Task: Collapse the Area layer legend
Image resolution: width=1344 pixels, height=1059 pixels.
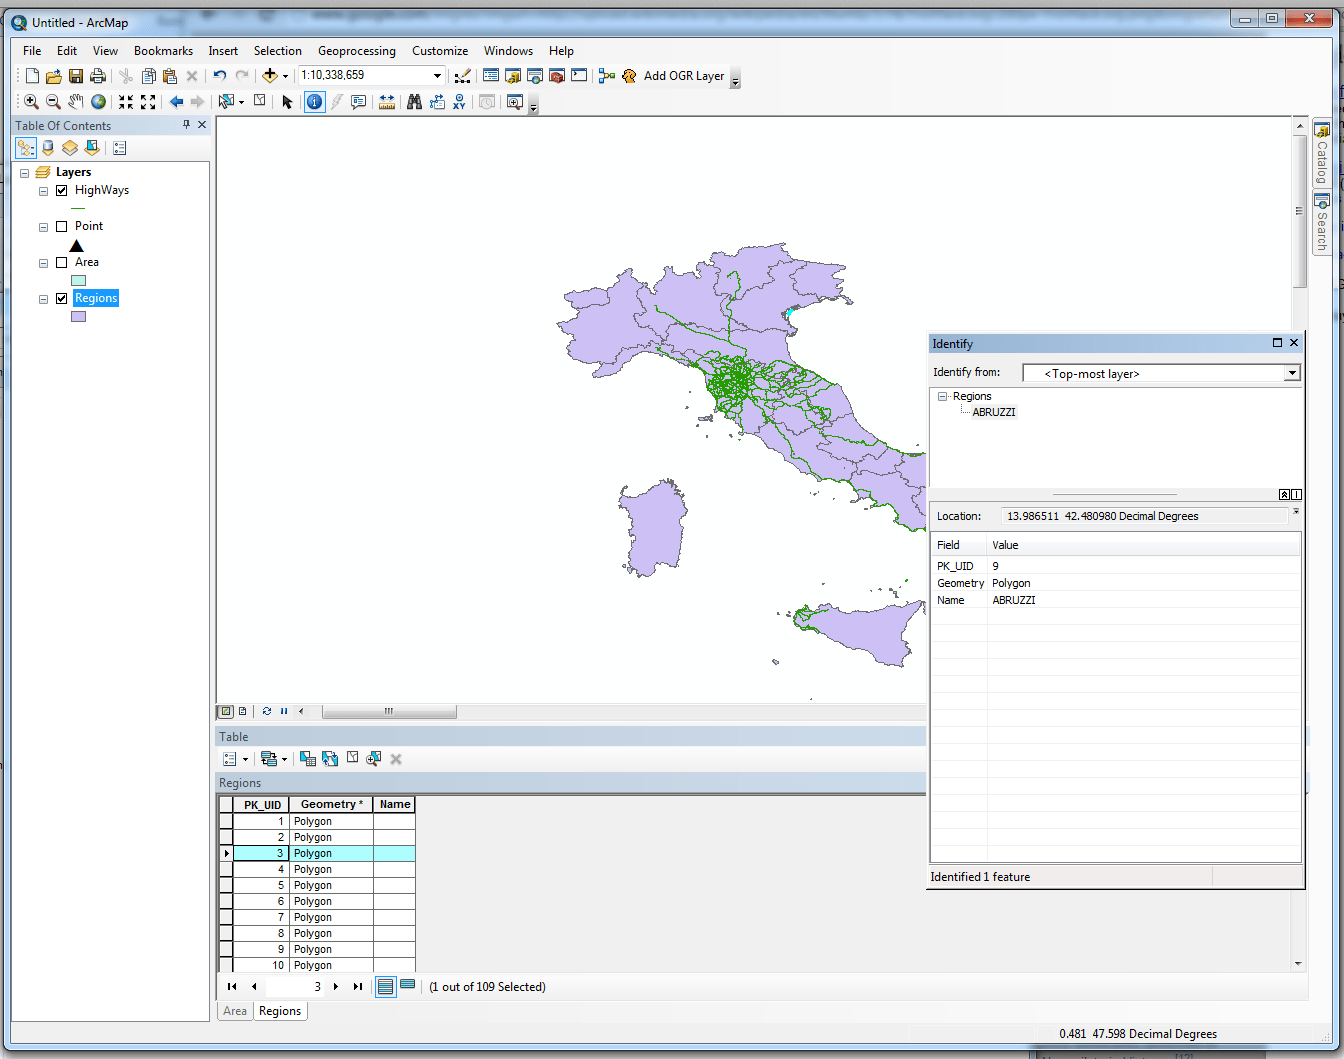Action: pyautogui.click(x=43, y=263)
